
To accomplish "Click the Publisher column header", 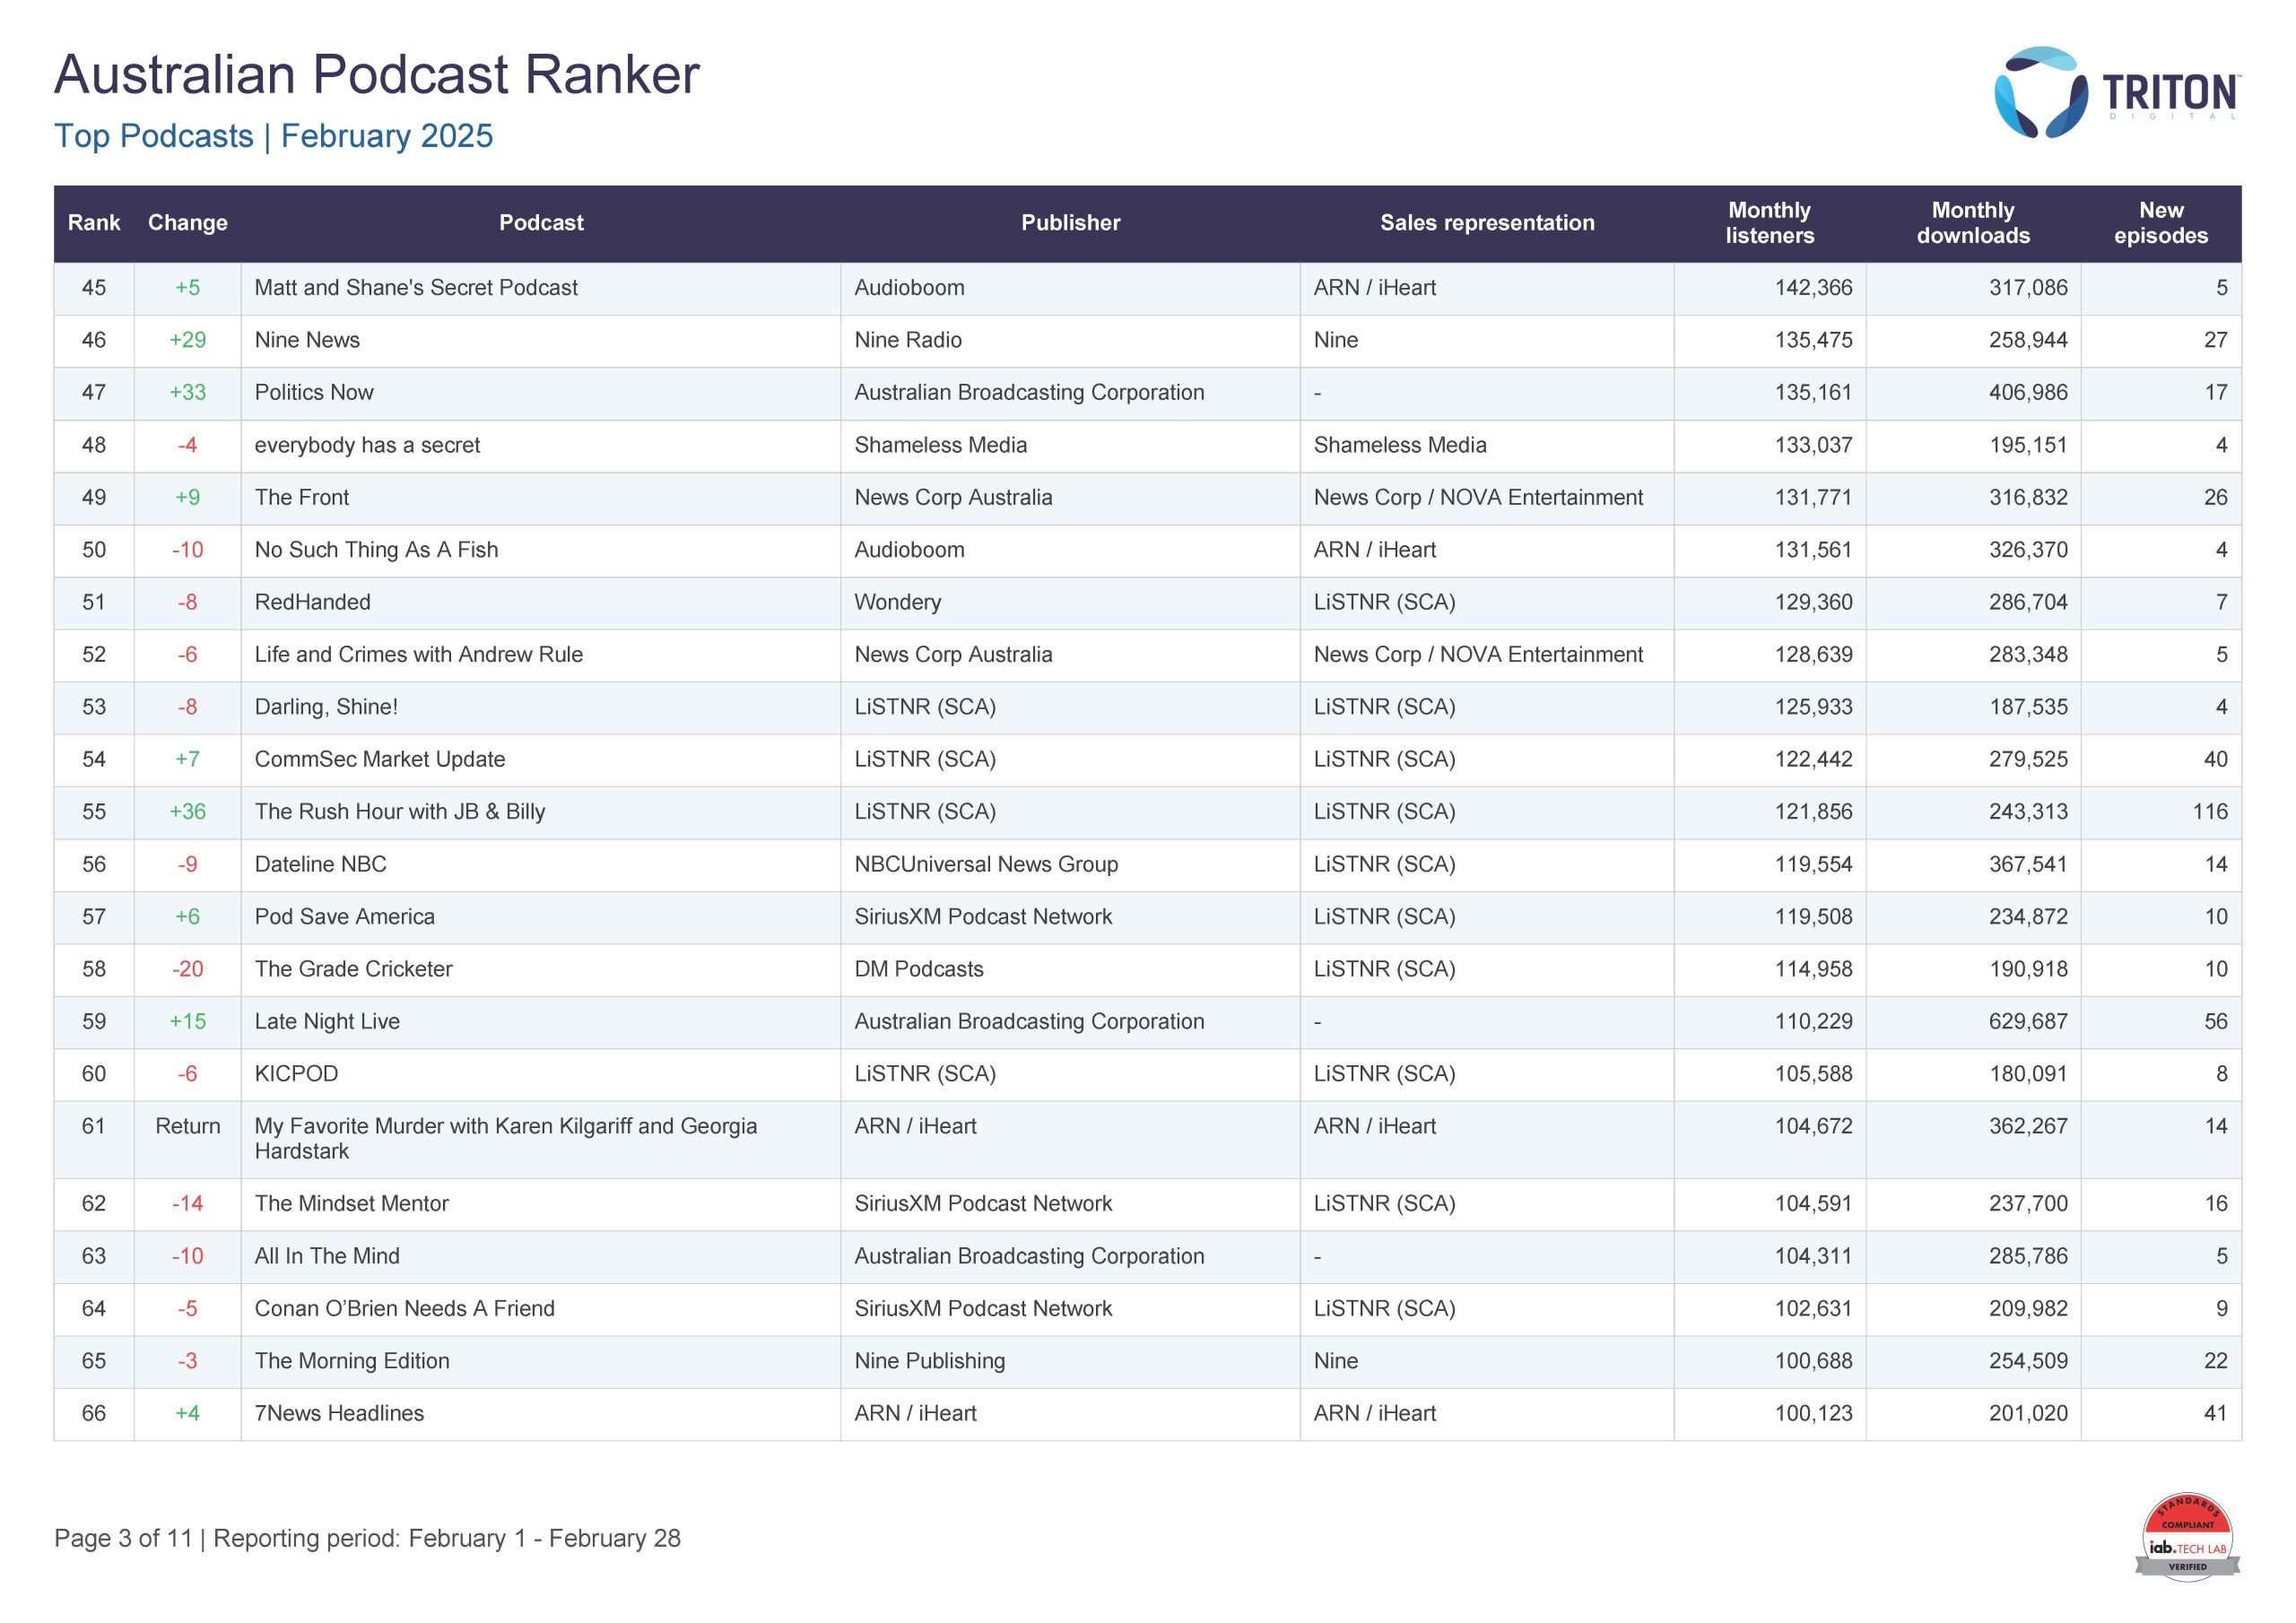I will click(x=1070, y=223).
